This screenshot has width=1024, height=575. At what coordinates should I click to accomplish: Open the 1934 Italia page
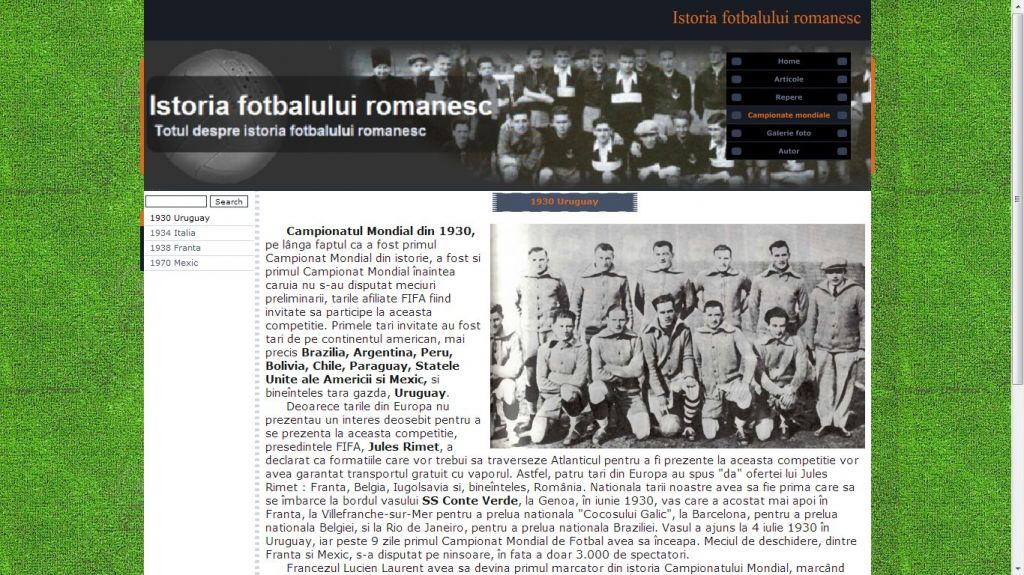[172, 233]
